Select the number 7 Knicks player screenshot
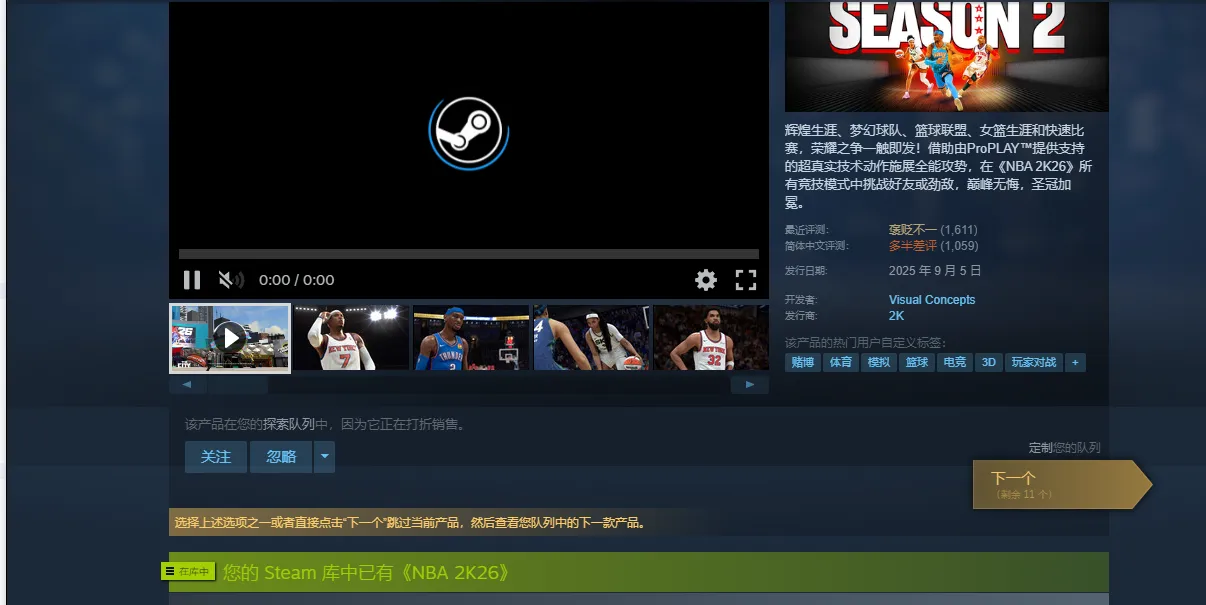 coord(351,338)
